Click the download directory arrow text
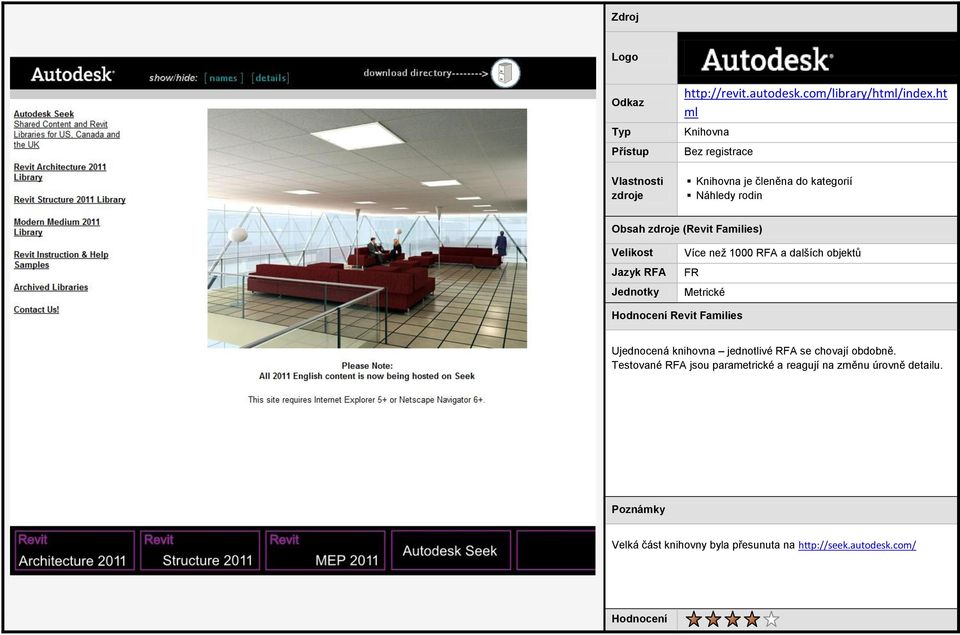Viewport: 960px width, 635px height. [426, 73]
